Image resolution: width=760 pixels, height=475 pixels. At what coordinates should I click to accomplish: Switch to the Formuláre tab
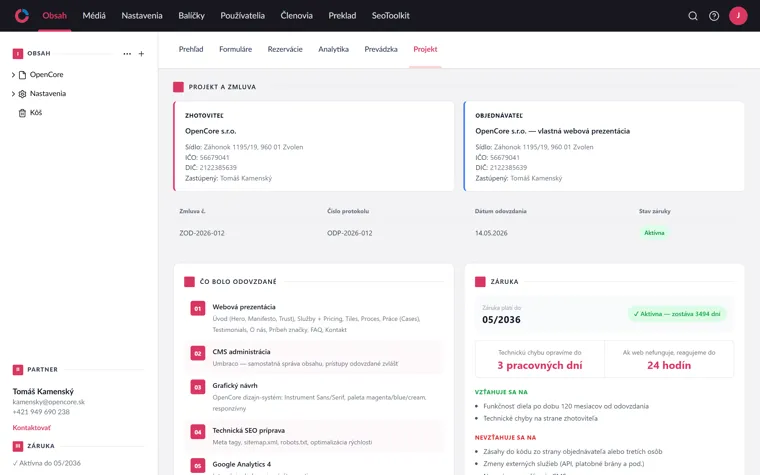coord(236,49)
